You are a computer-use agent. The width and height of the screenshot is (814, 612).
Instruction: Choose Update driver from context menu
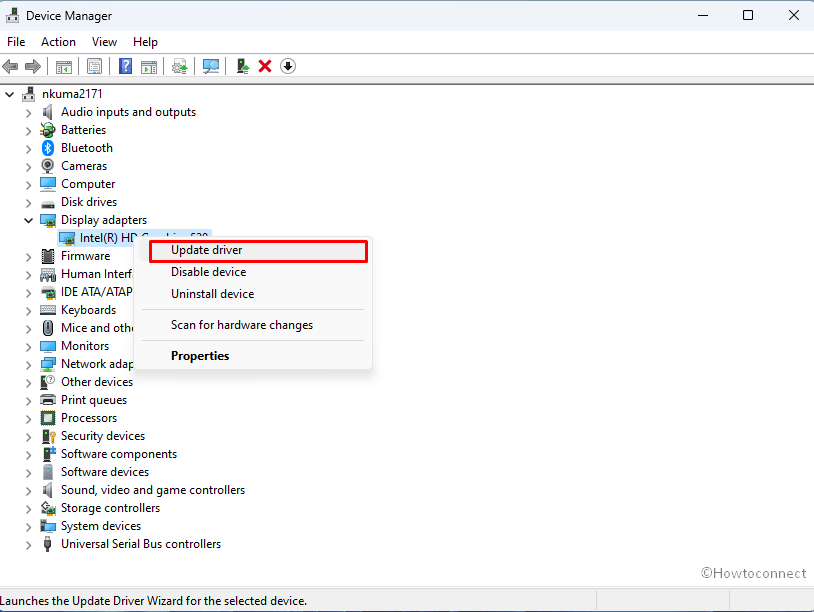(x=255, y=250)
